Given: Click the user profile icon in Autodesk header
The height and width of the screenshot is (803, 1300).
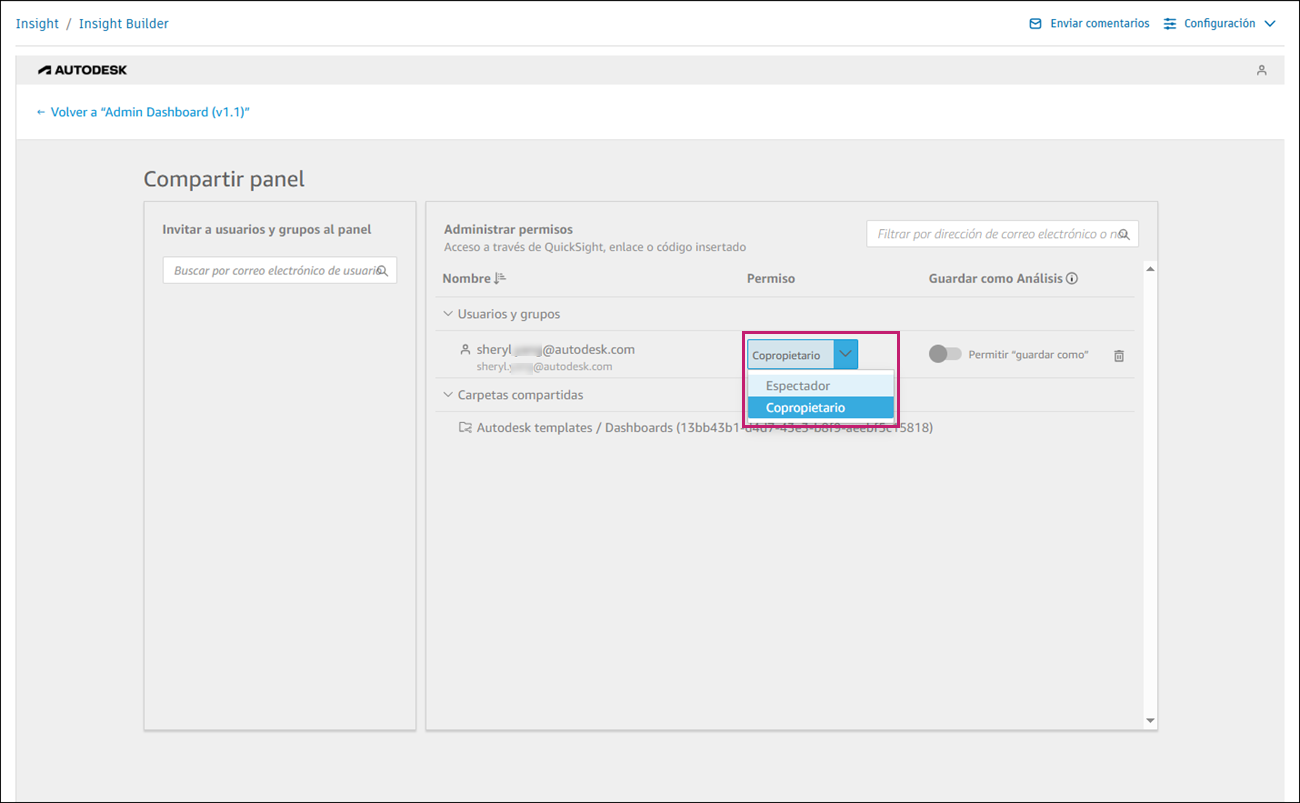Looking at the screenshot, I should (x=1262, y=71).
